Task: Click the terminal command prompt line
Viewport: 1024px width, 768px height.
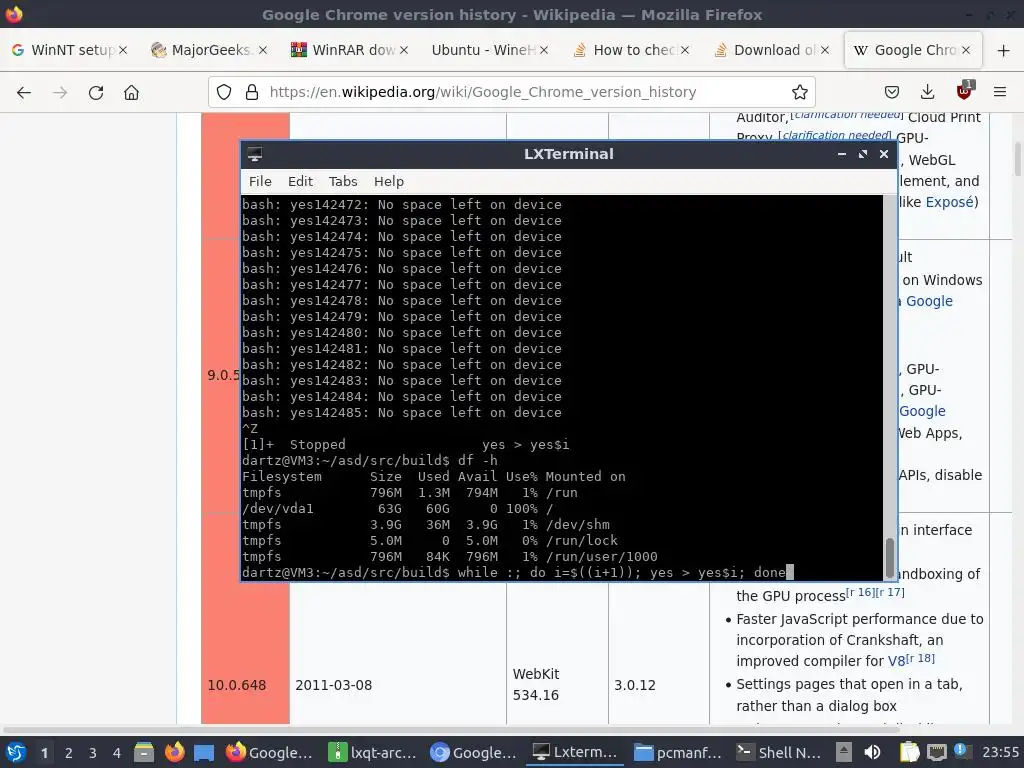Action: [x=517, y=573]
